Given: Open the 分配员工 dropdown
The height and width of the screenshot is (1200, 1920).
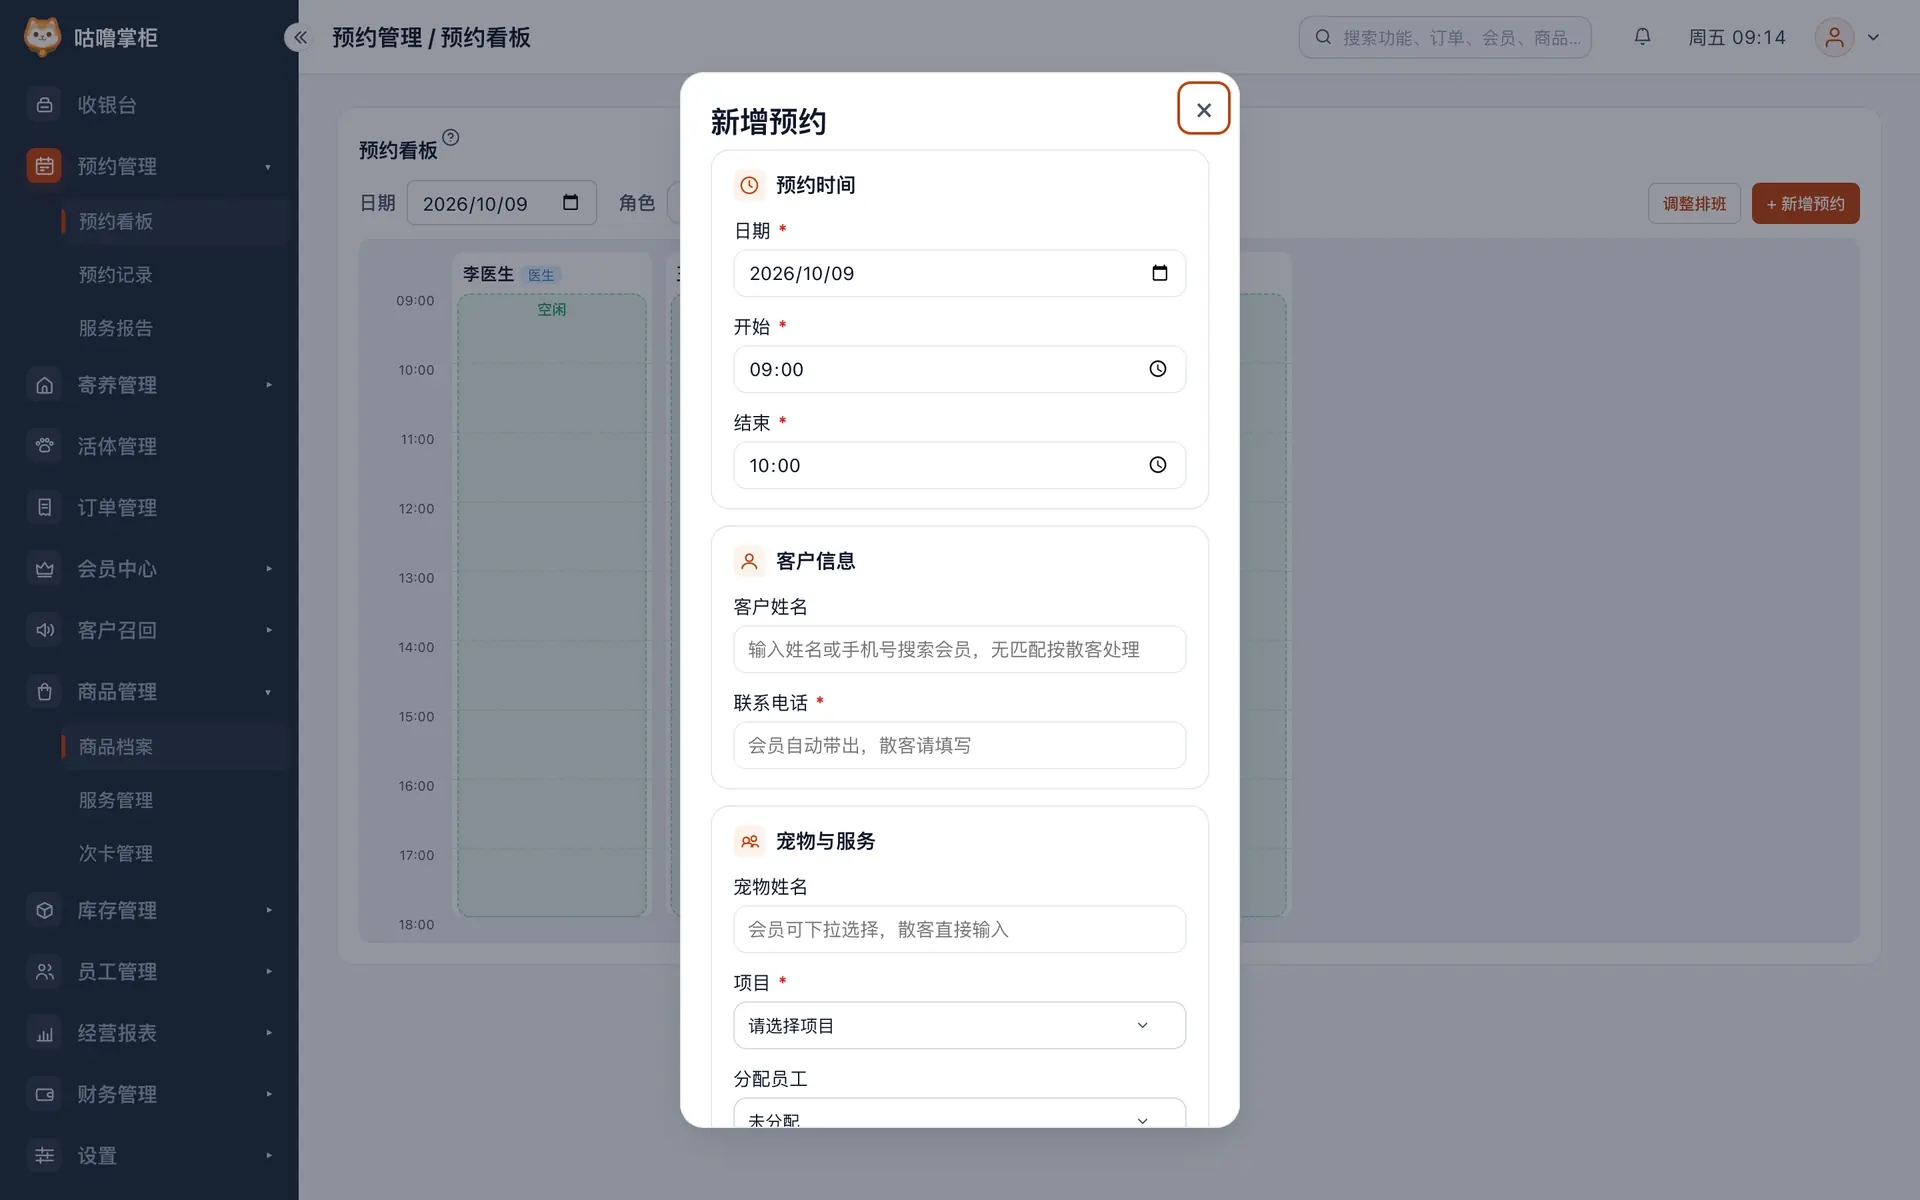Looking at the screenshot, I should click(x=959, y=1113).
